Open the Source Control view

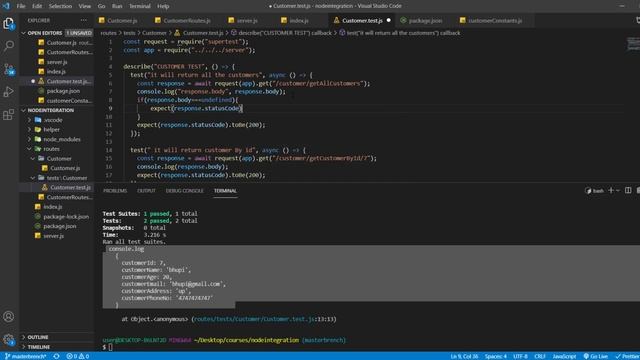tap(9, 69)
